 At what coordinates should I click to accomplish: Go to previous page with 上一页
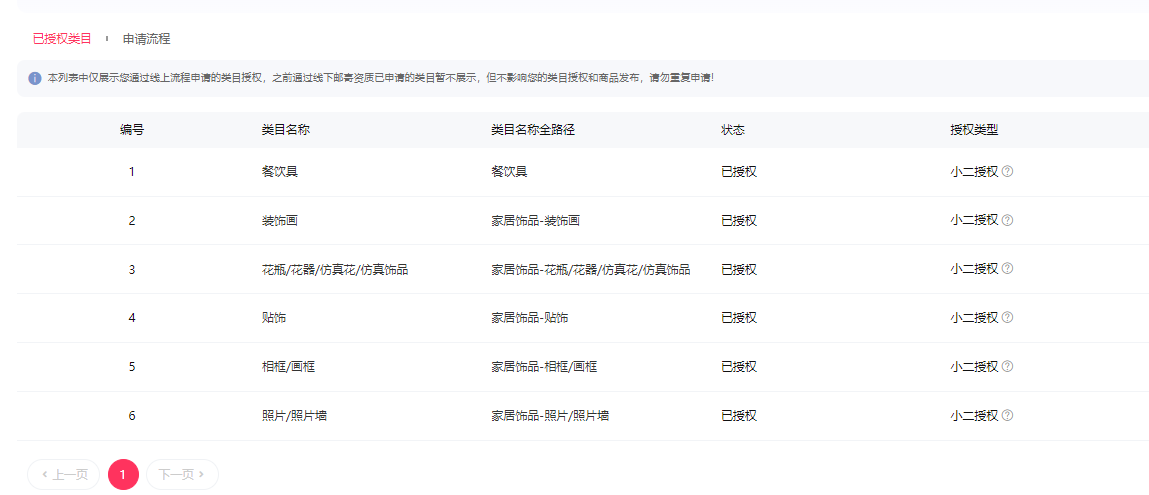64,475
